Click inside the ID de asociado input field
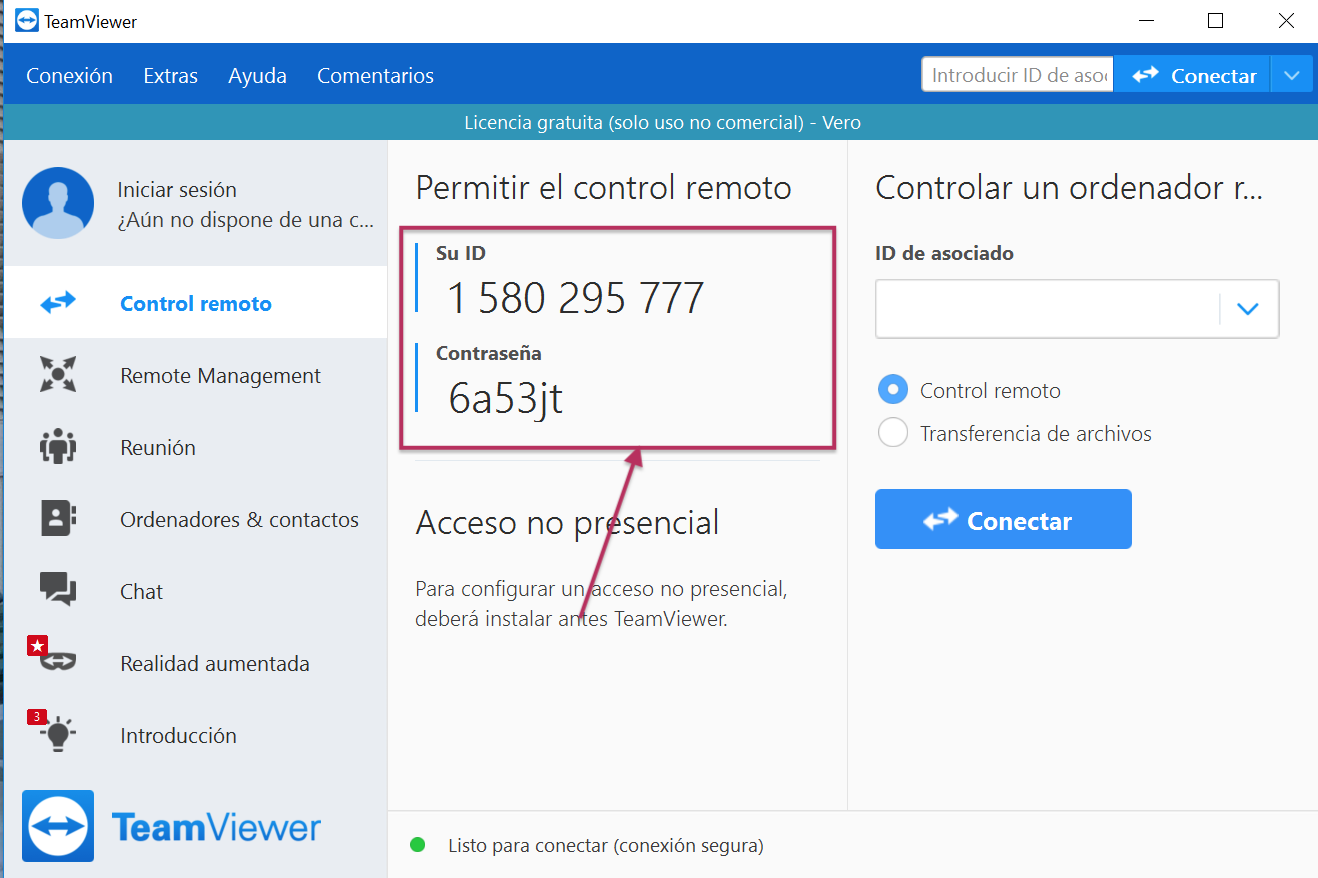Screen dimensions: 1318x878 point(1050,308)
